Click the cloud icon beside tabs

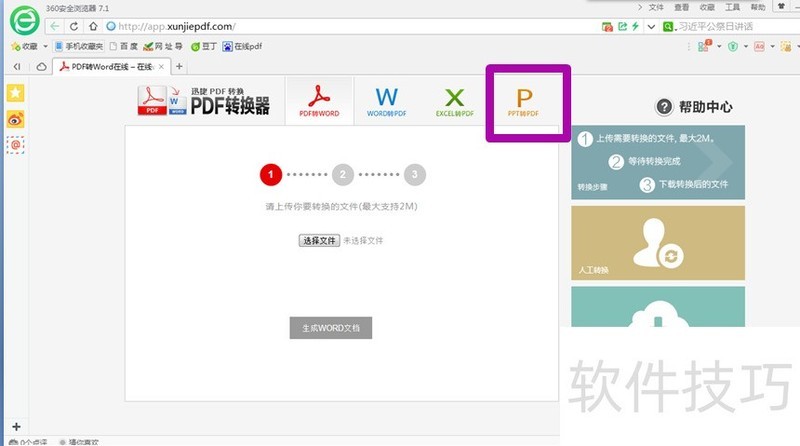(41, 66)
